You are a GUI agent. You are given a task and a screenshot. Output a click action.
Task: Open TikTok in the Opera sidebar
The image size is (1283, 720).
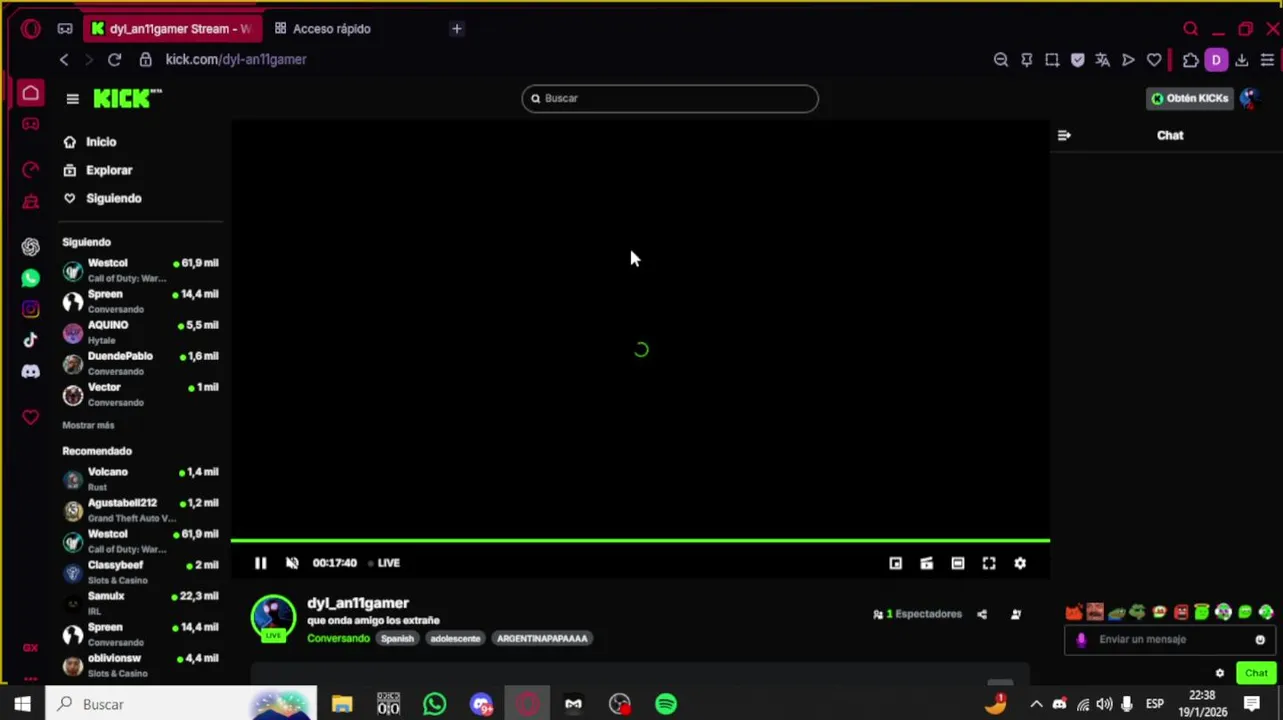click(x=31, y=340)
